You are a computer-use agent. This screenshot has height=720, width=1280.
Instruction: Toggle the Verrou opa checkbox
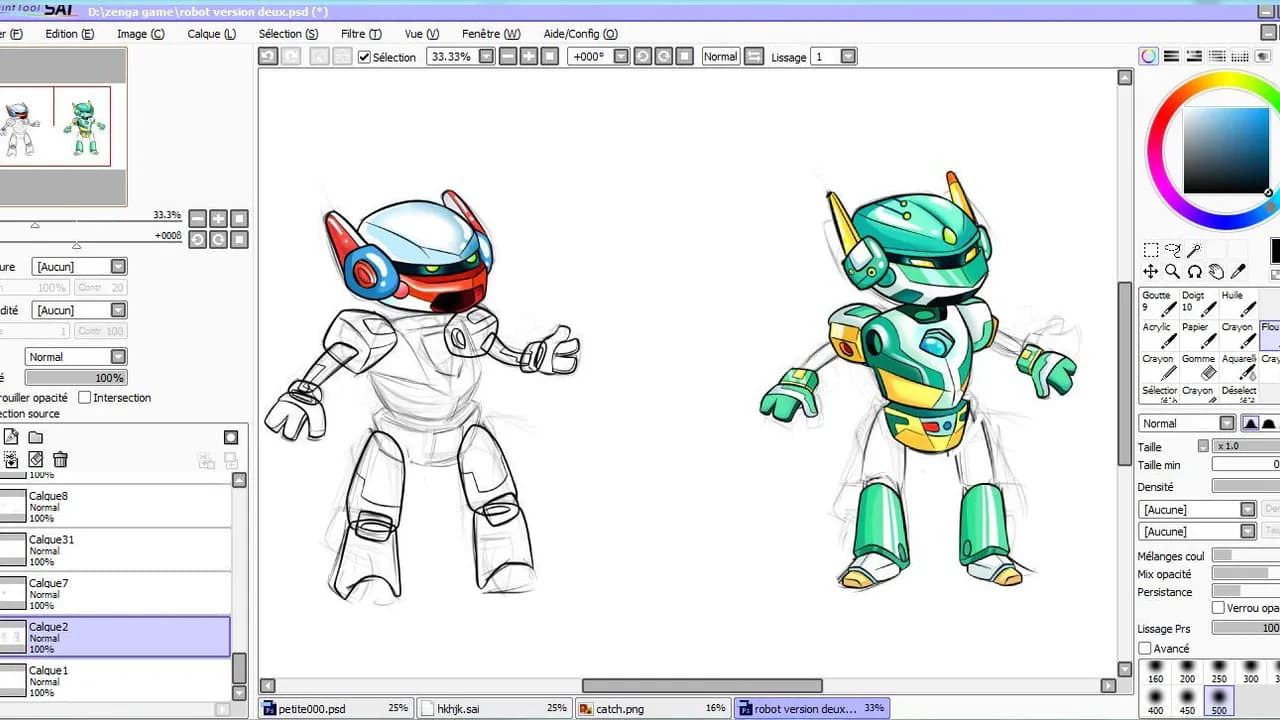[x=1218, y=608]
